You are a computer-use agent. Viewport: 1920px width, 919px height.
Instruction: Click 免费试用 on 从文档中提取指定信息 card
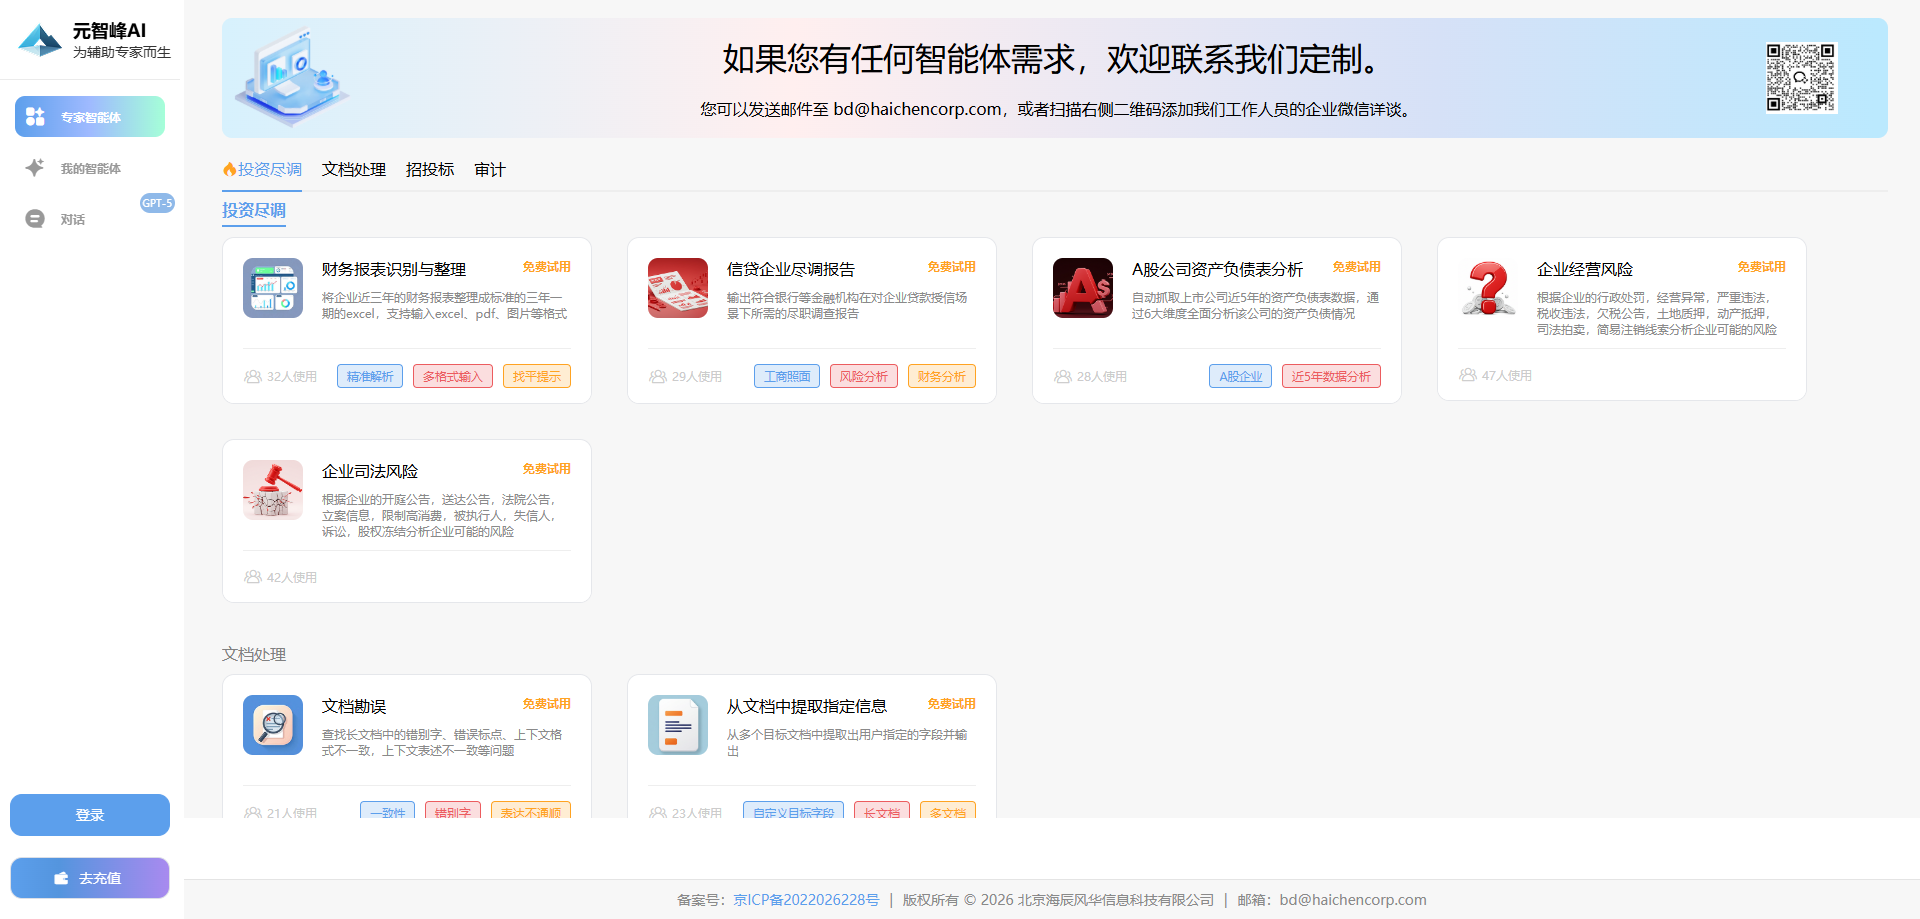pos(951,704)
